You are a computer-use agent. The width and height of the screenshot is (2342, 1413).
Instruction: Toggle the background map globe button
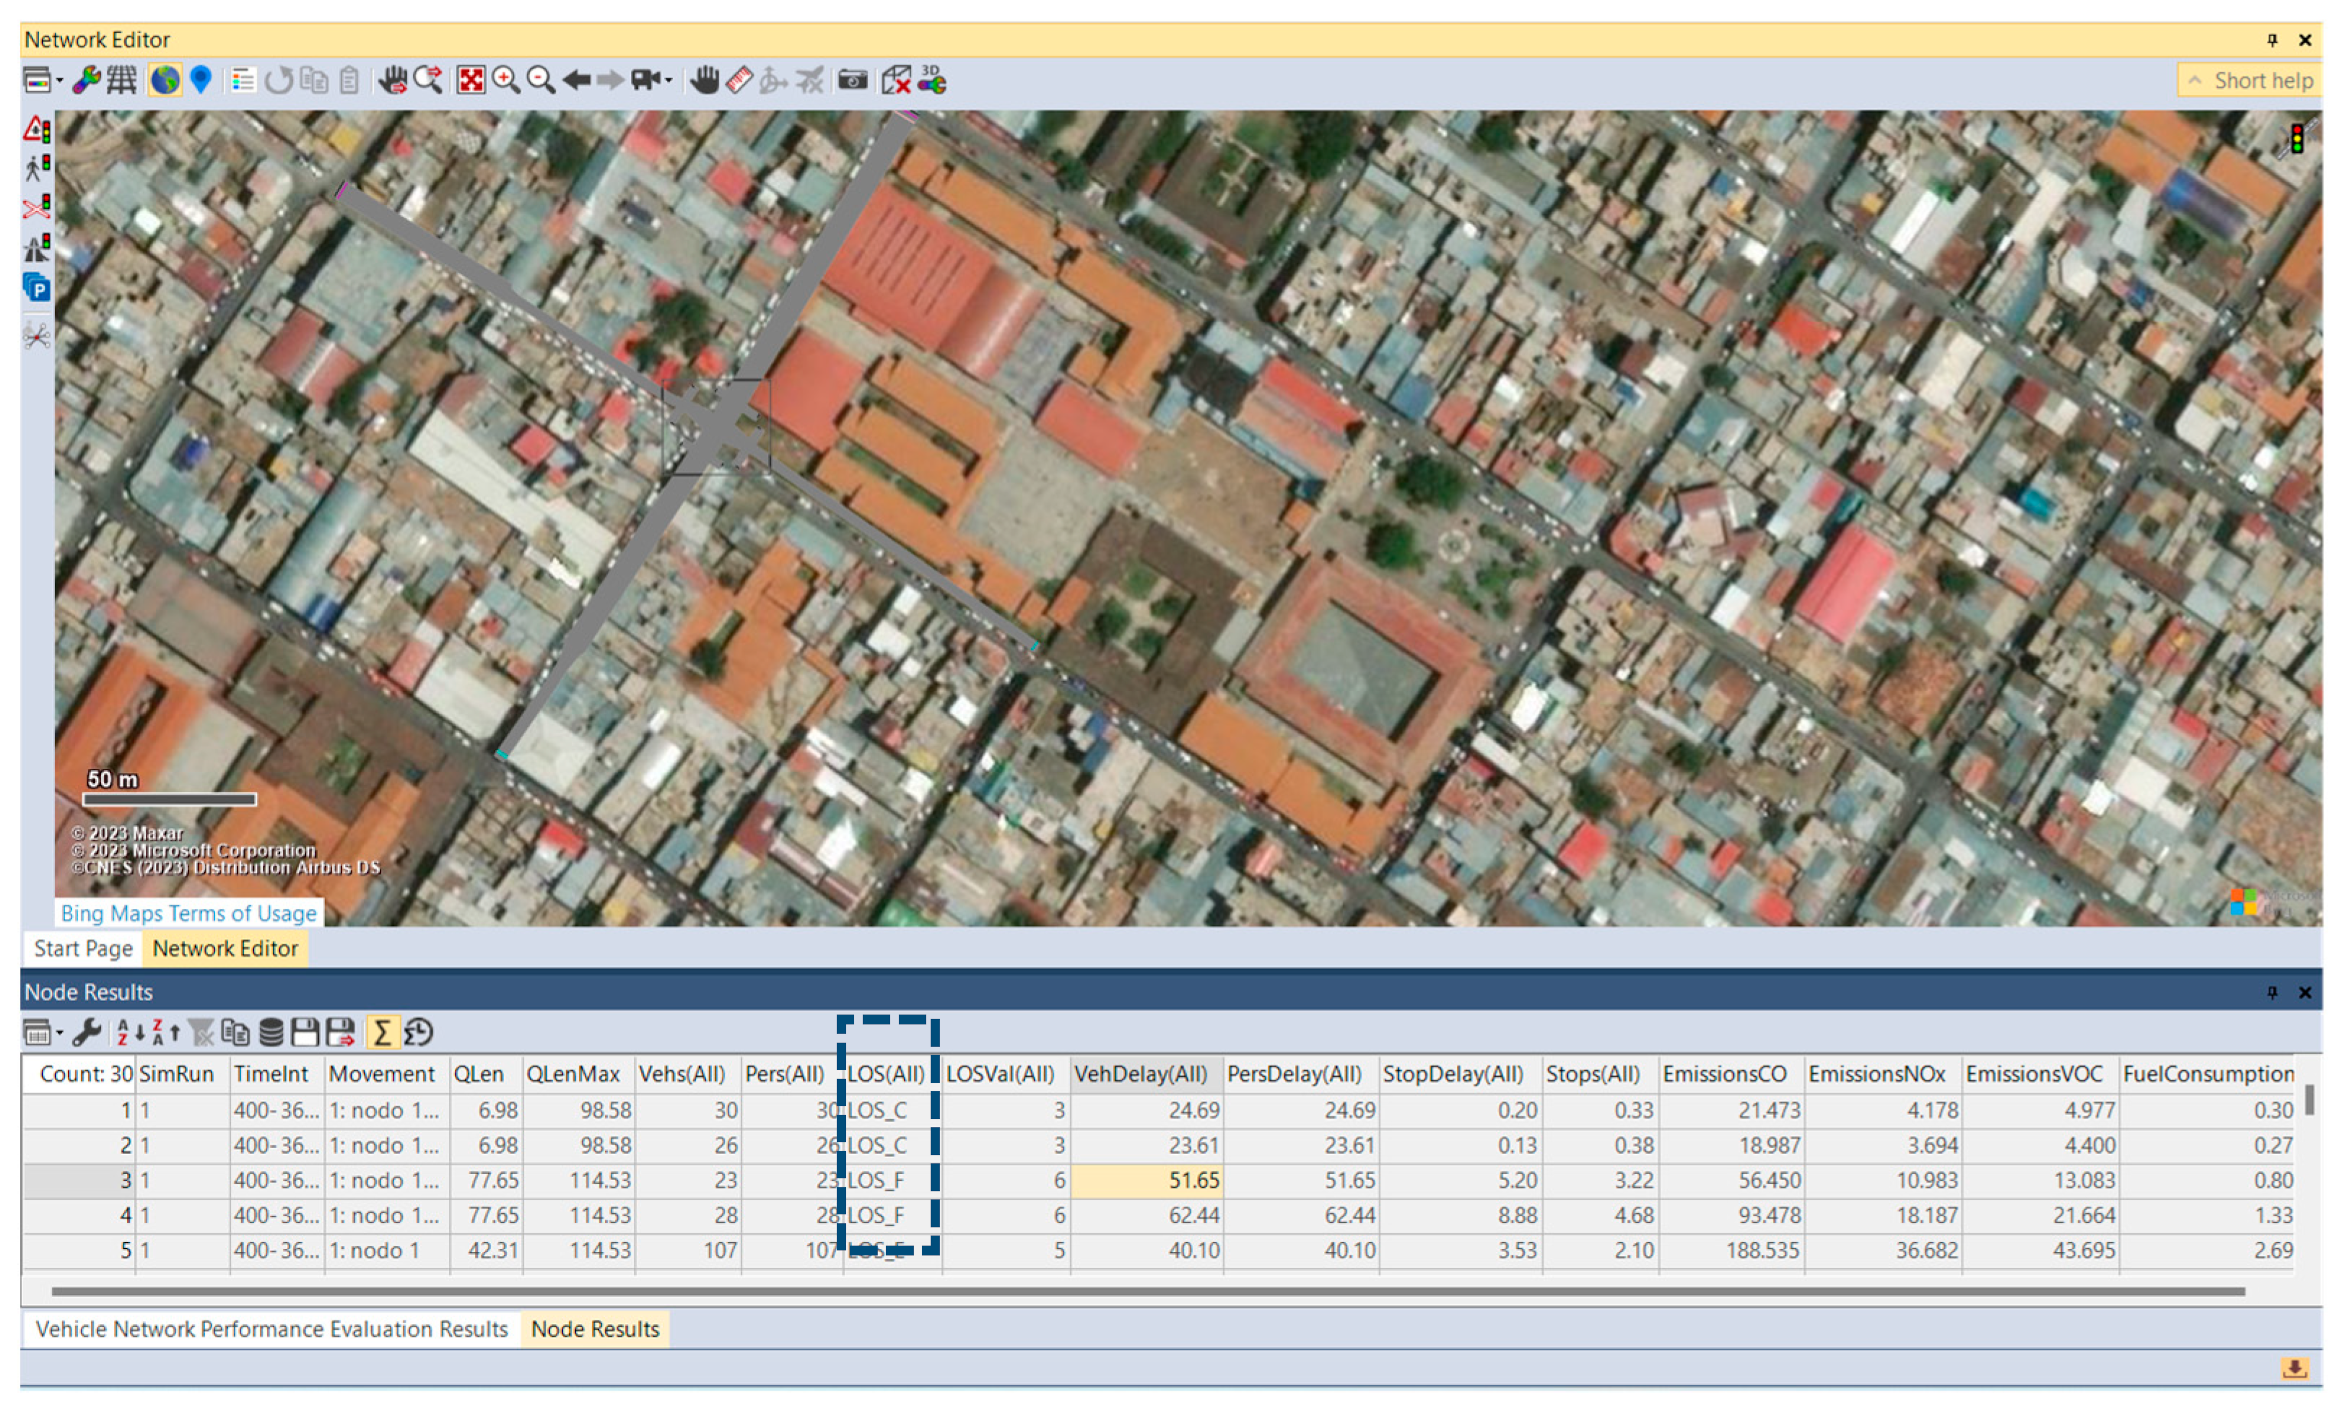click(165, 80)
